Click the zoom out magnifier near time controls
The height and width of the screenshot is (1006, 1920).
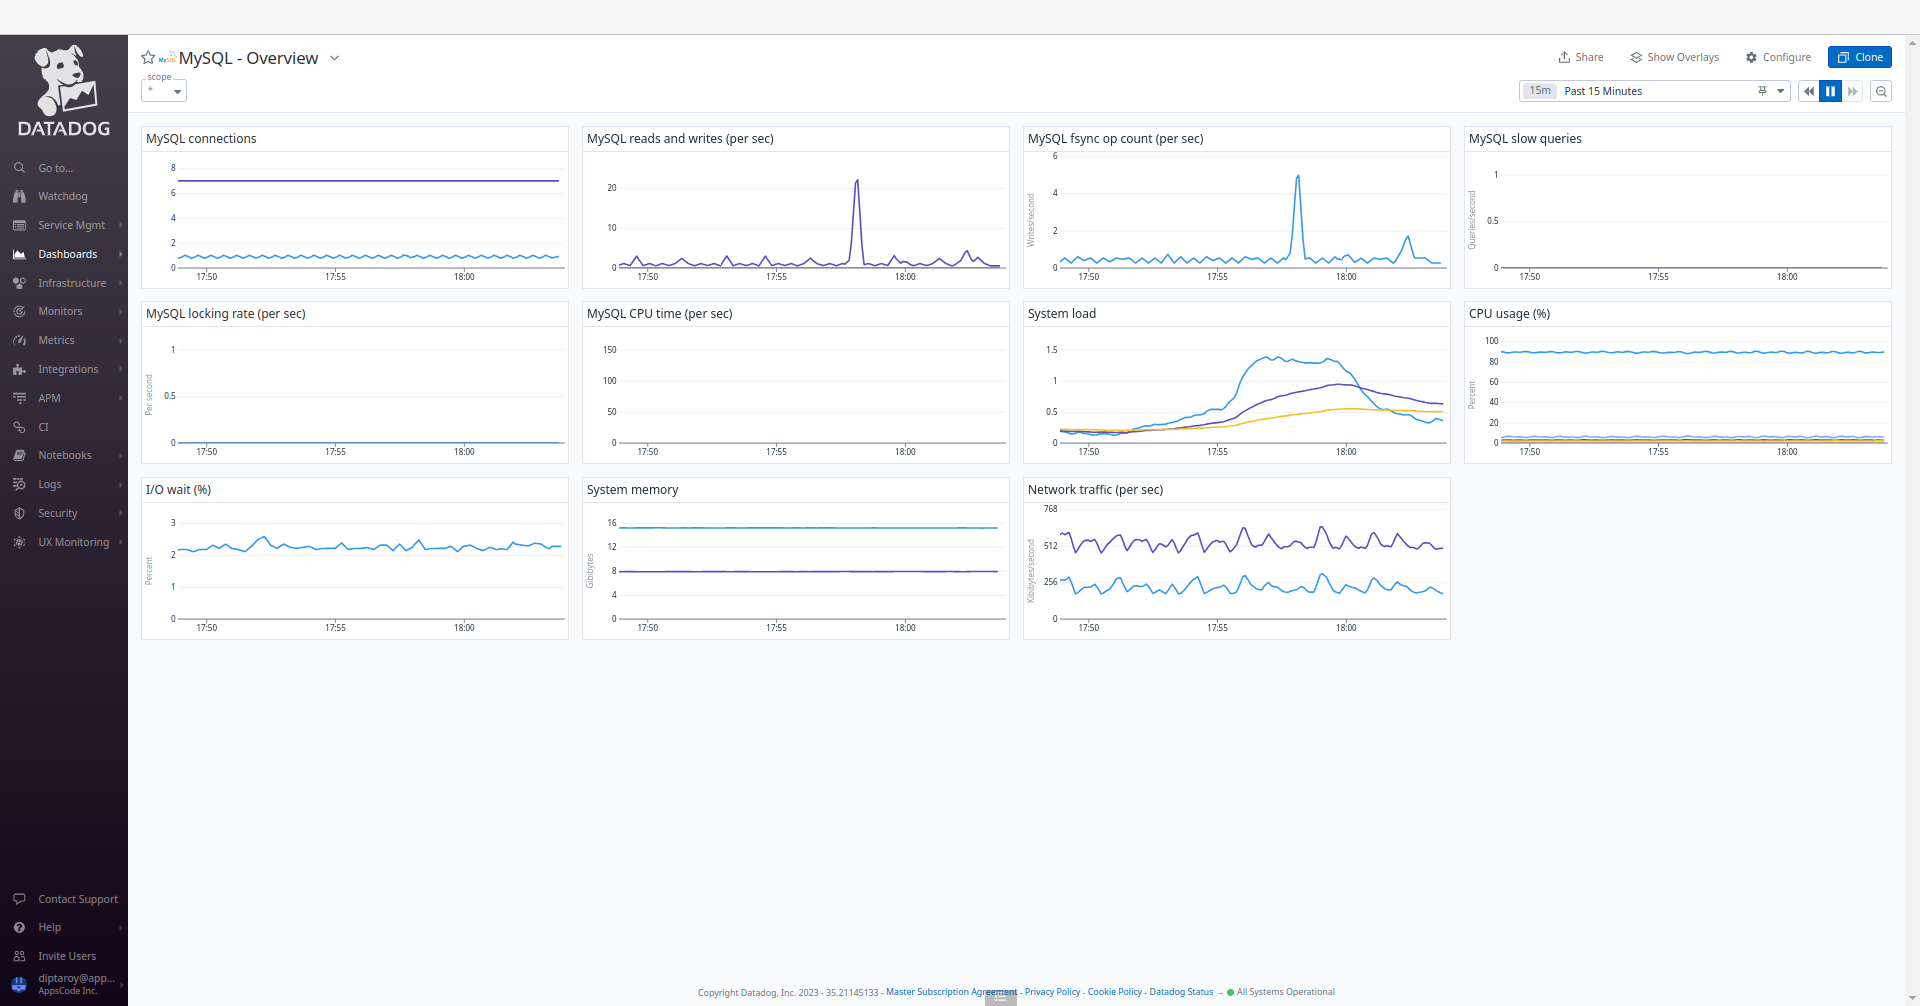(1881, 91)
